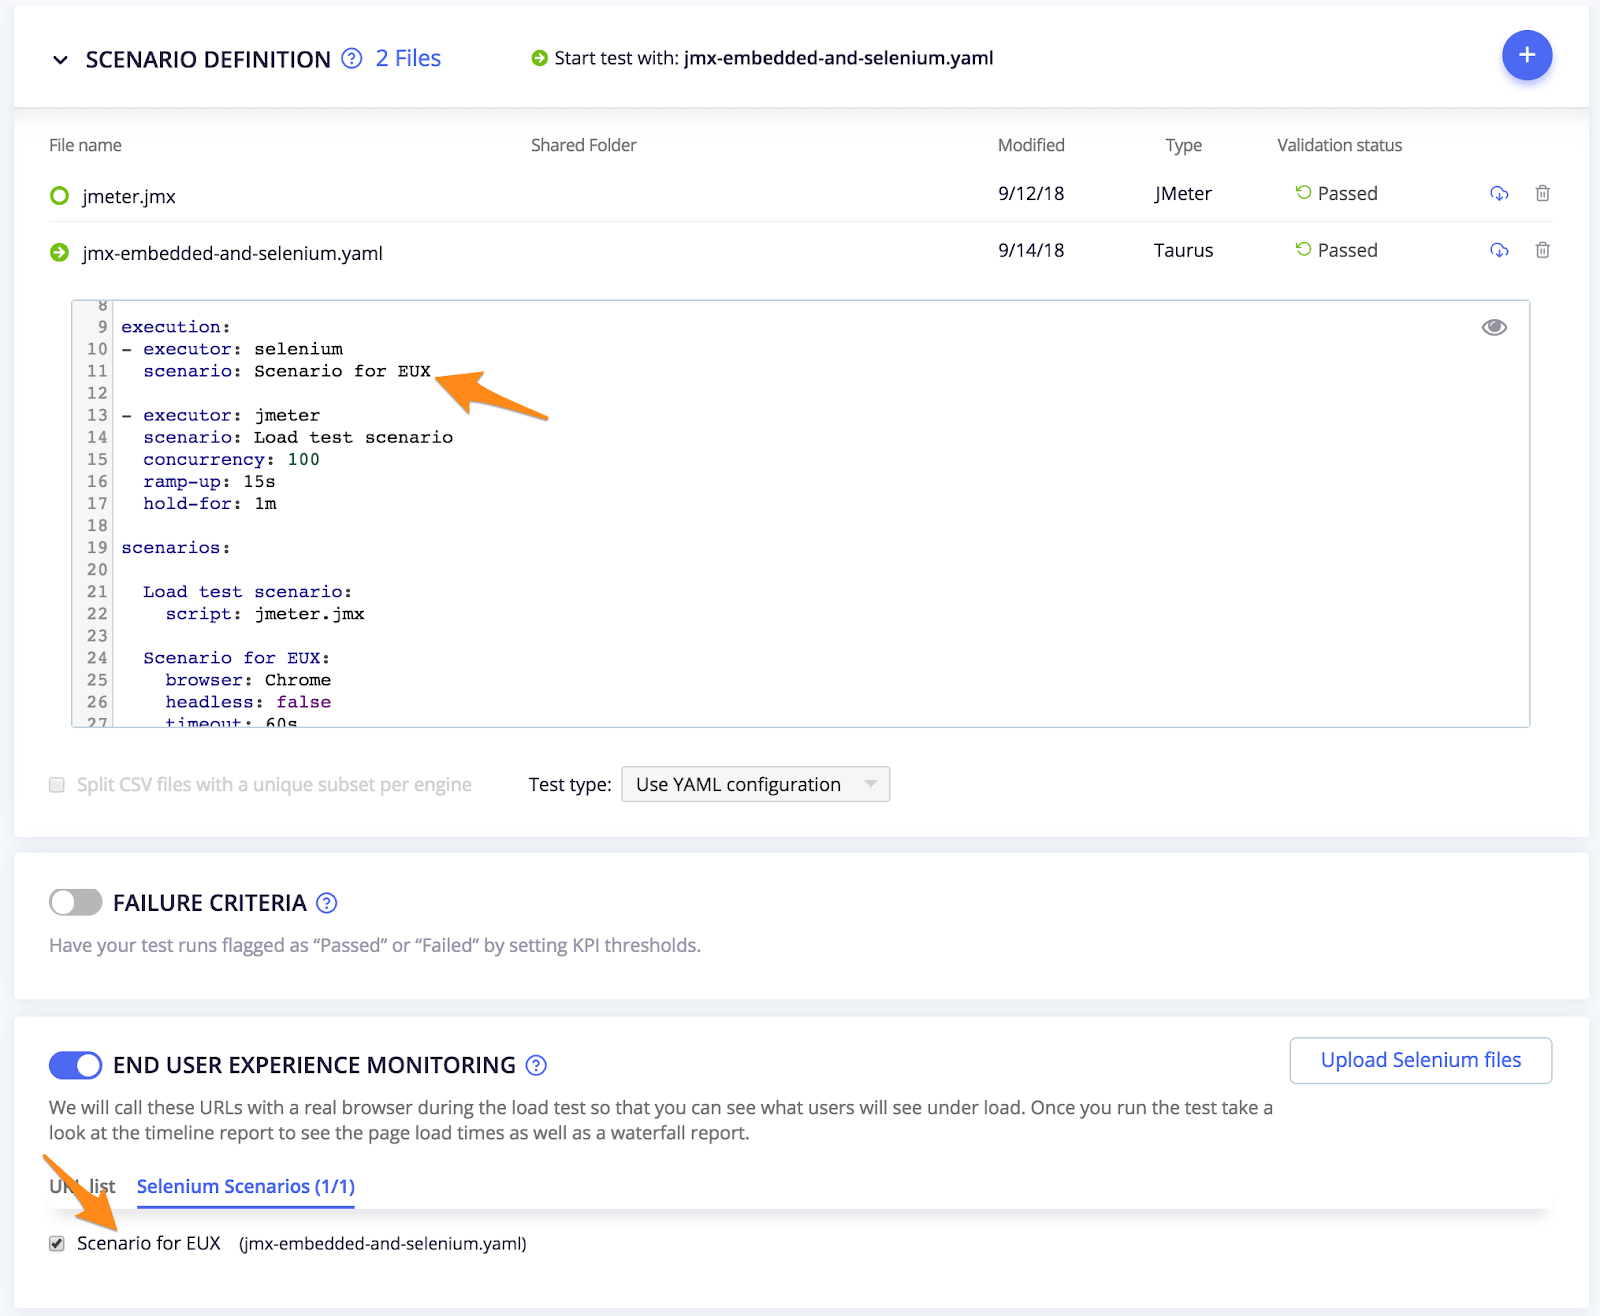The image size is (1600, 1316).
Task: Switch to Selenium Scenarios (1/1) tab
Action: pos(245,1186)
